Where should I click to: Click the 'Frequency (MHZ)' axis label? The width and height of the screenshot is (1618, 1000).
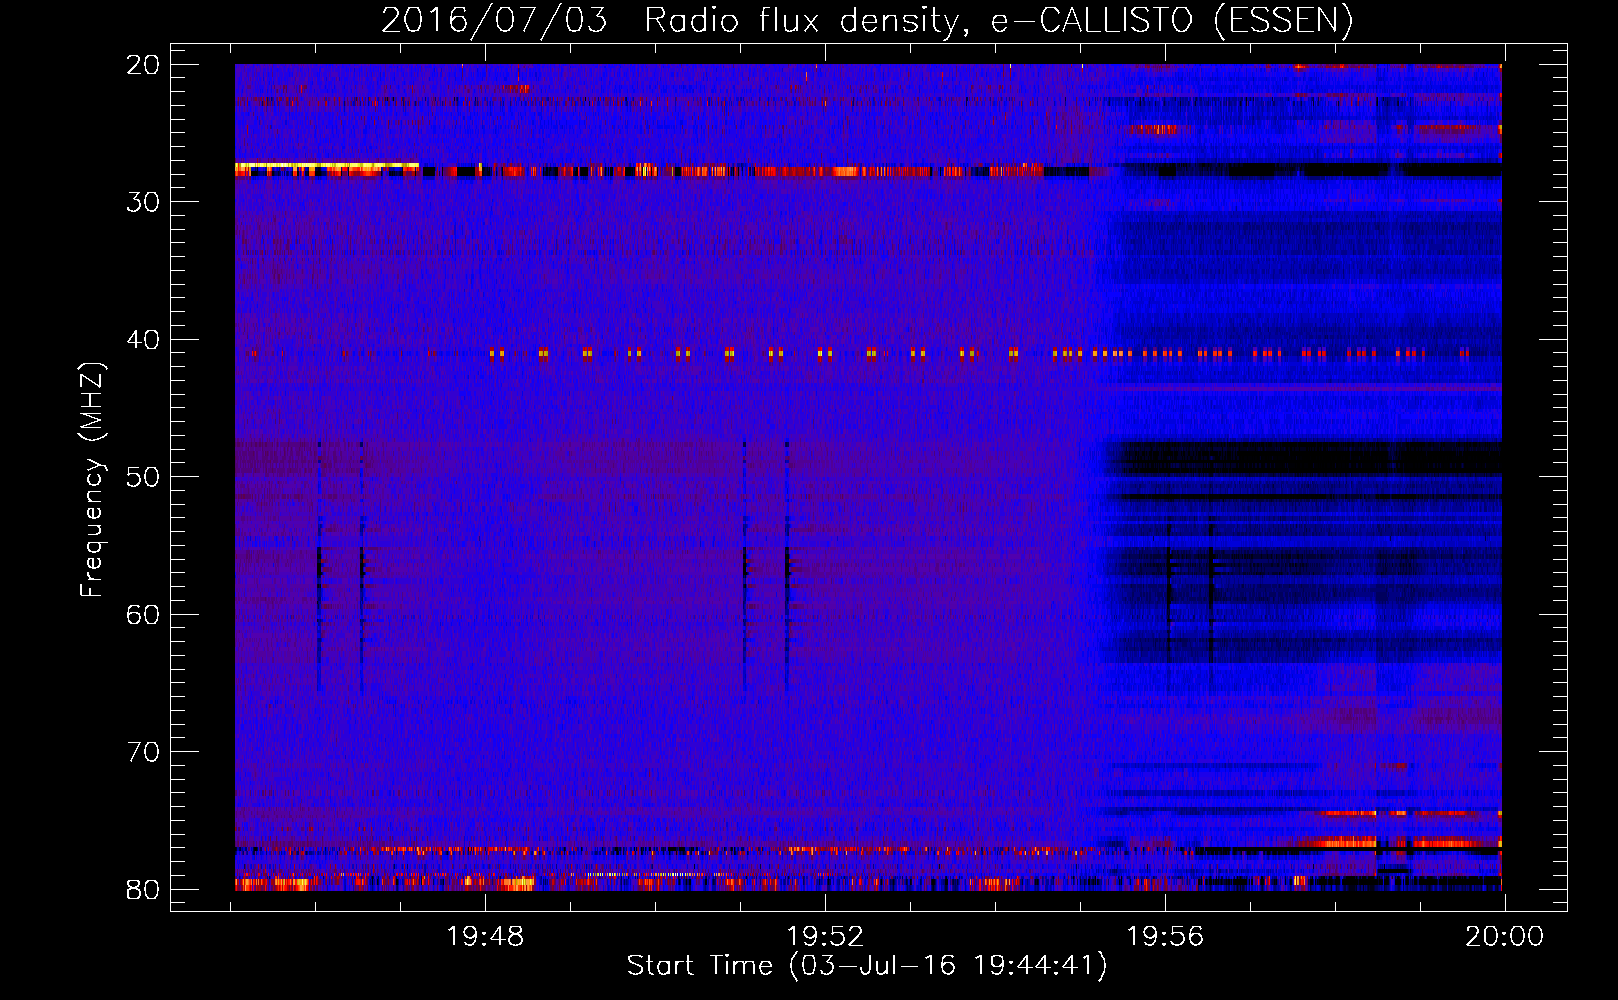pos(92,480)
